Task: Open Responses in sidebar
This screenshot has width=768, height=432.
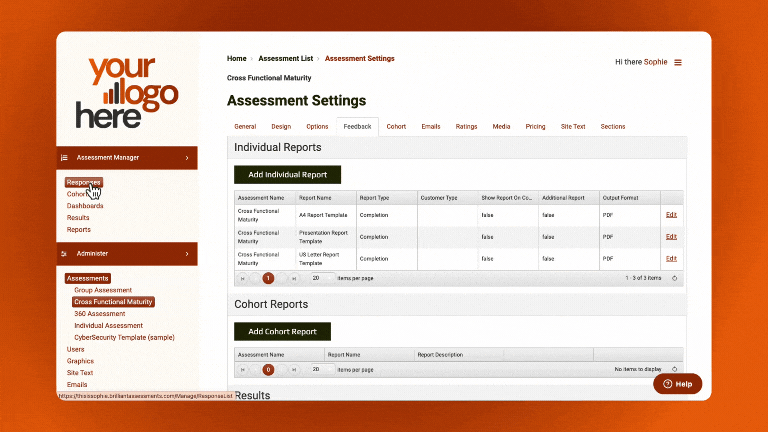Action: point(84,182)
